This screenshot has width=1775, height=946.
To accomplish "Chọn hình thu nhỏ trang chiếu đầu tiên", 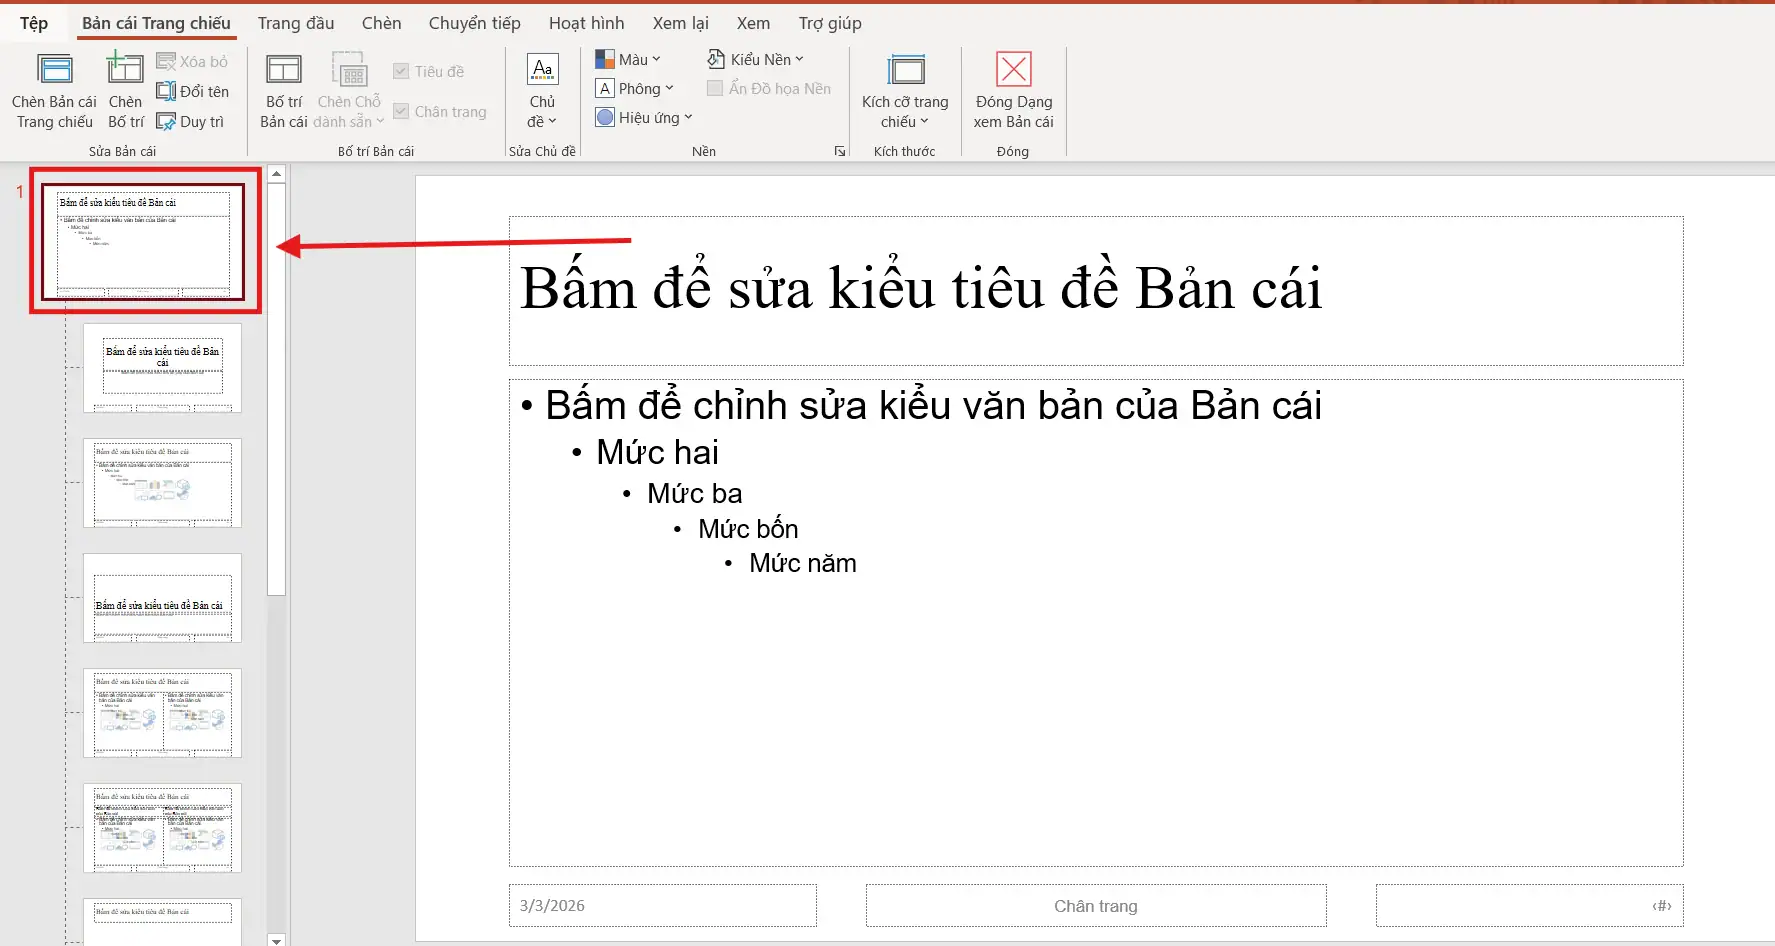I will [144, 242].
